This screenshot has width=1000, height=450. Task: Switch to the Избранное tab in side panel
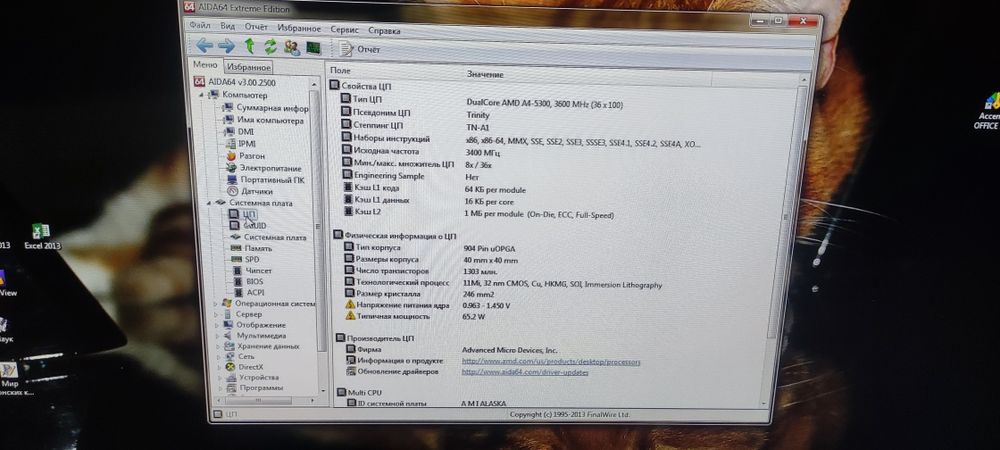tap(249, 67)
